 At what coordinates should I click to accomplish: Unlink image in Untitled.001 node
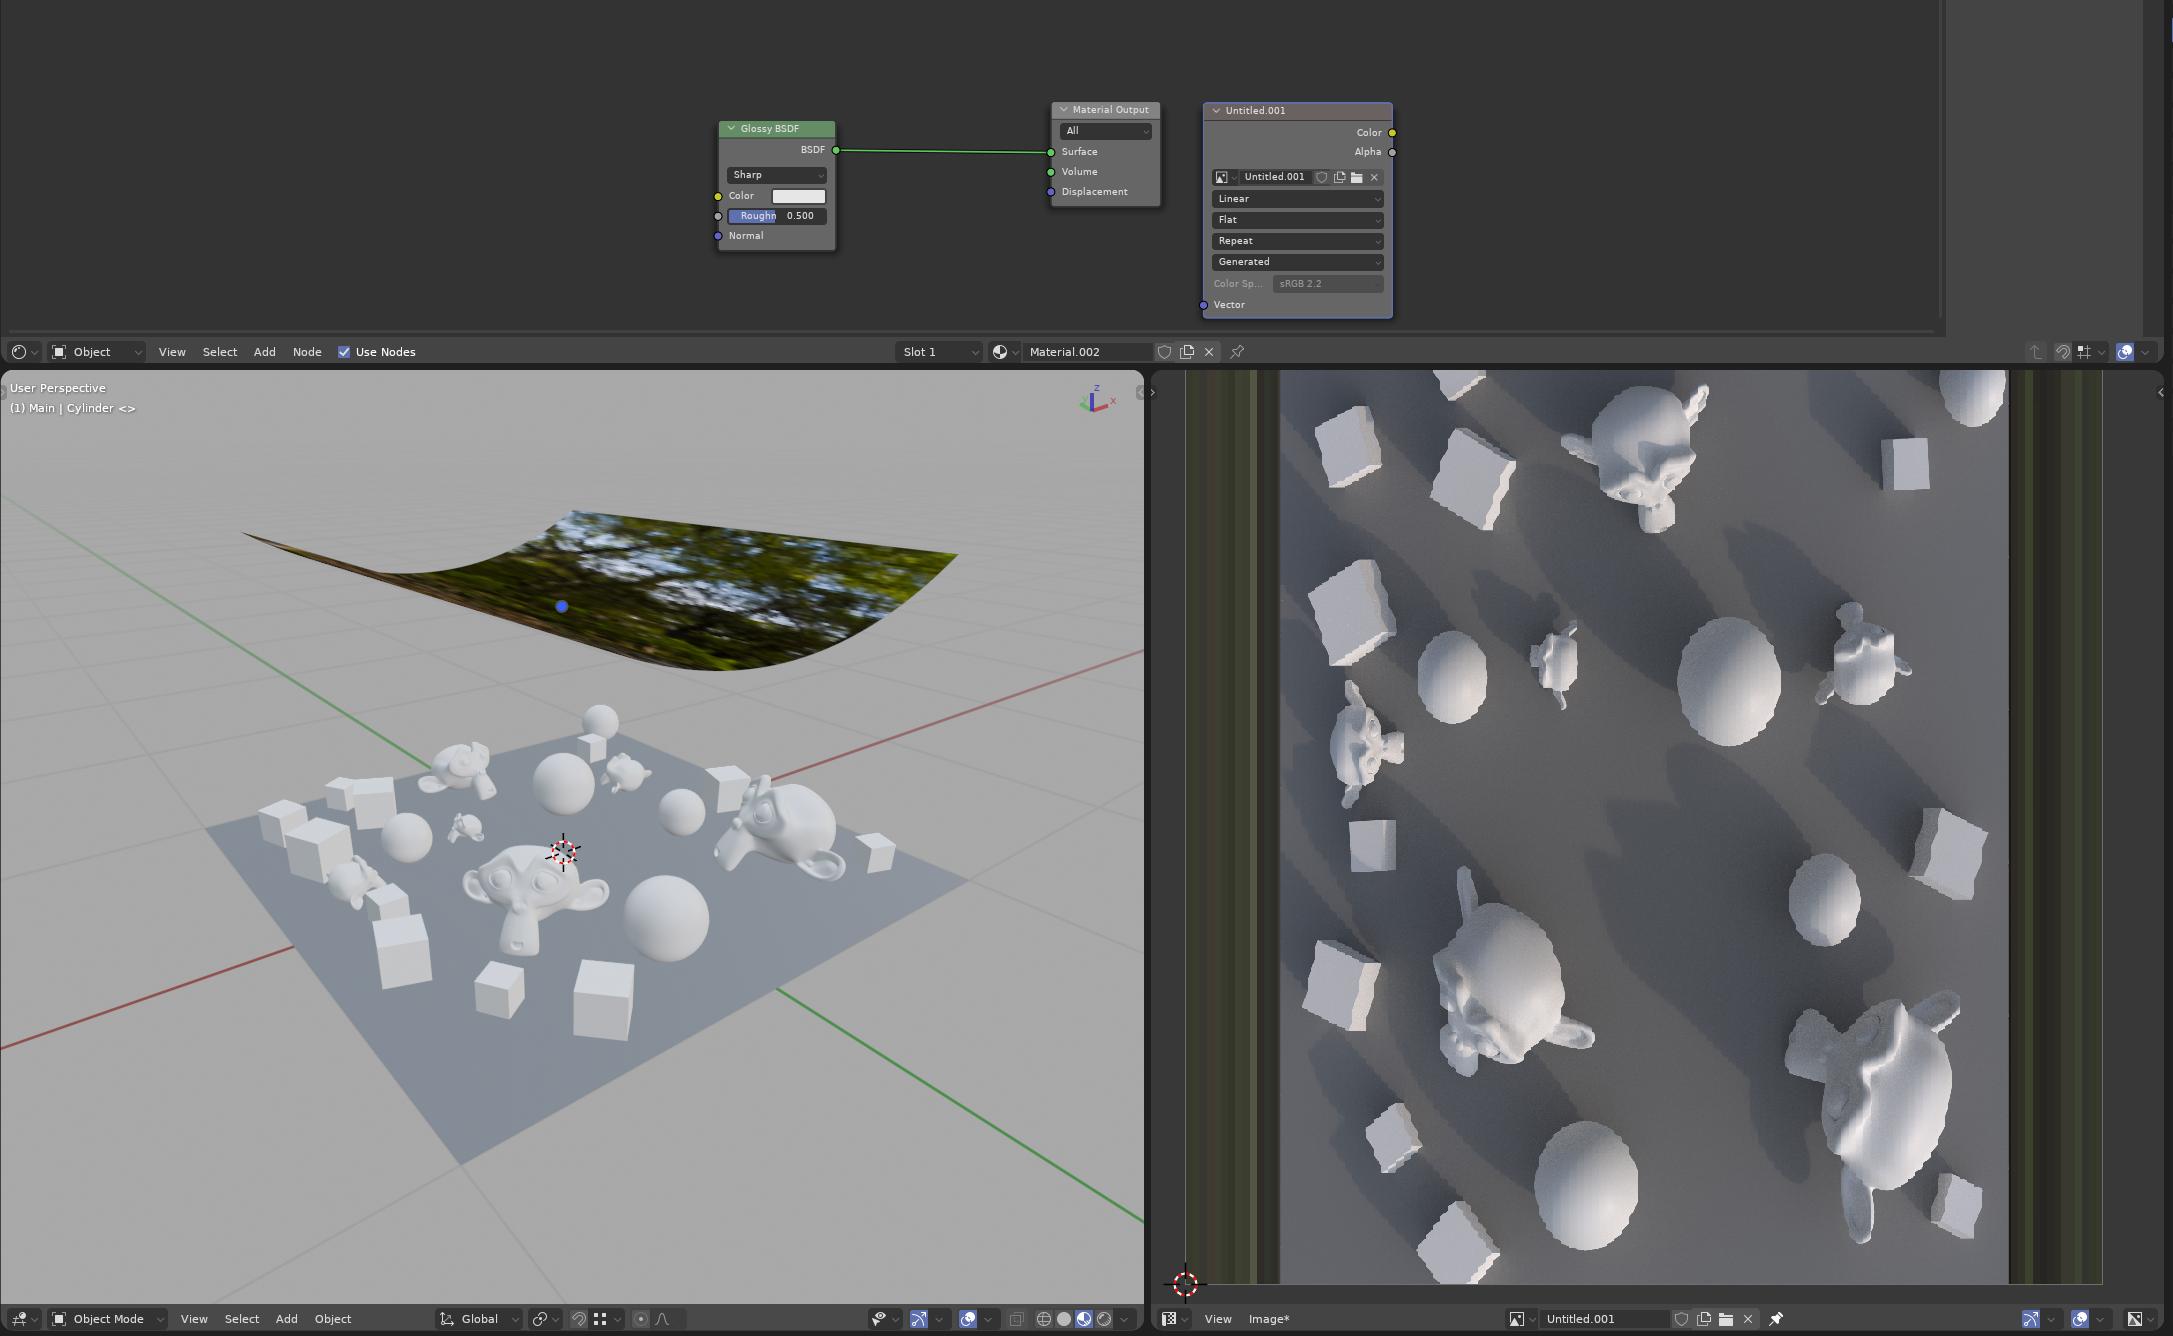coord(1374,177)
